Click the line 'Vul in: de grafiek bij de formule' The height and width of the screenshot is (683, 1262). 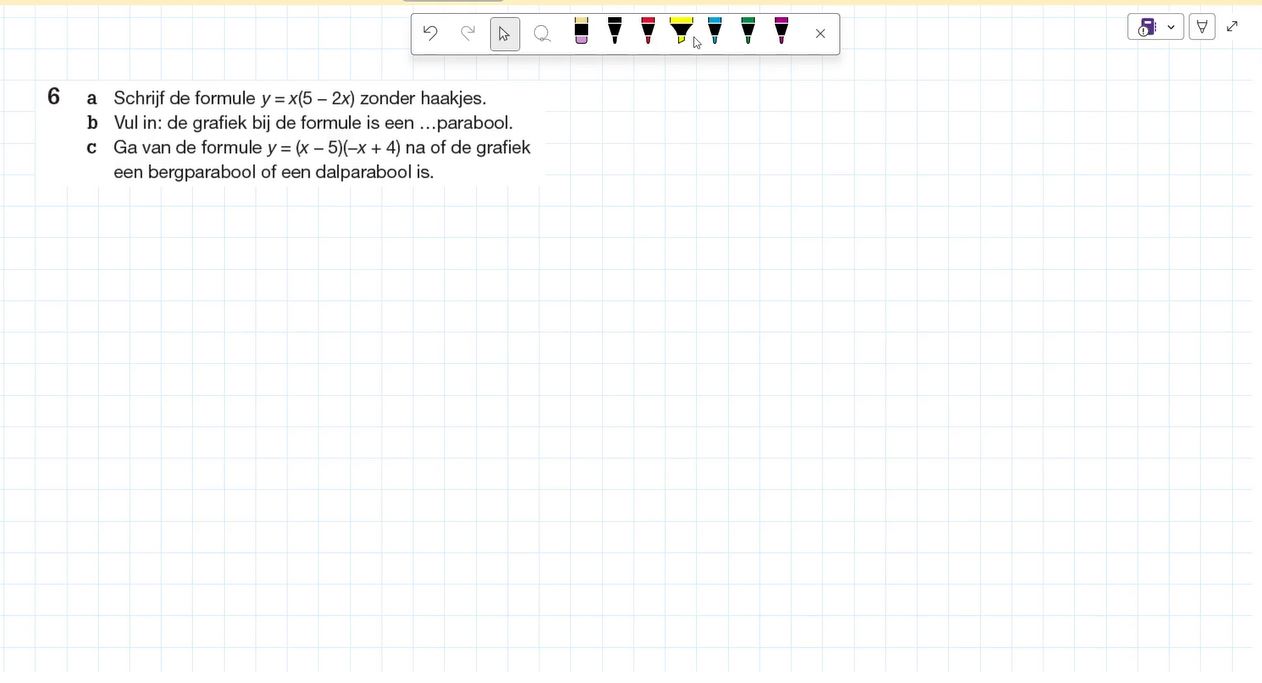pos(313,123)
